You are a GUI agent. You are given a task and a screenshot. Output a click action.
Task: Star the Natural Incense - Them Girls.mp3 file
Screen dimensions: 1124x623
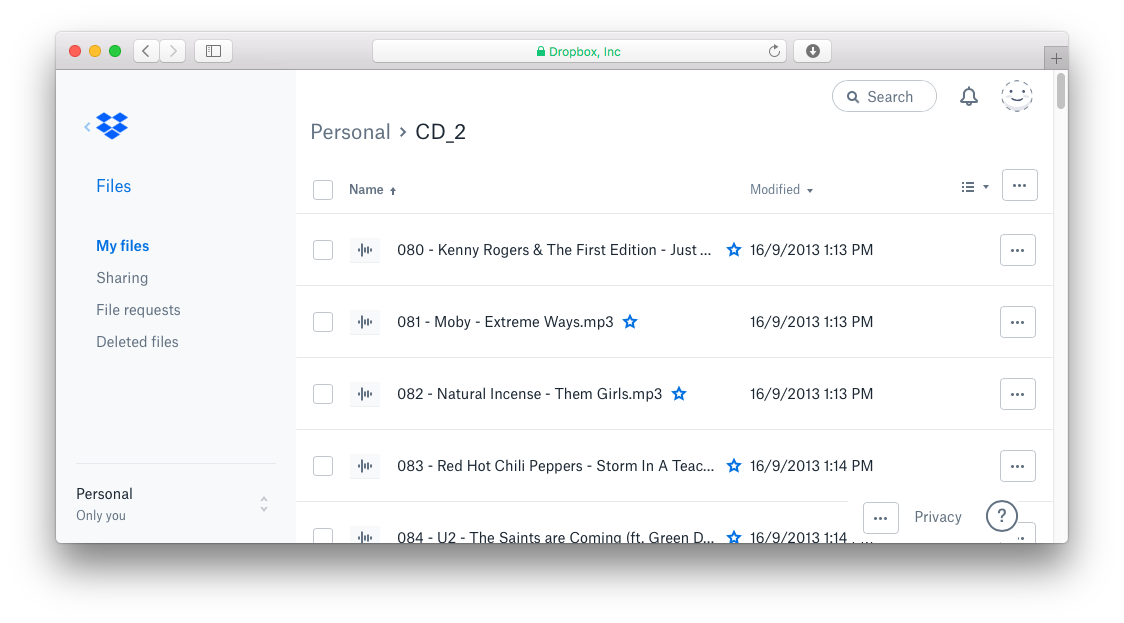[x=679, y=394]
